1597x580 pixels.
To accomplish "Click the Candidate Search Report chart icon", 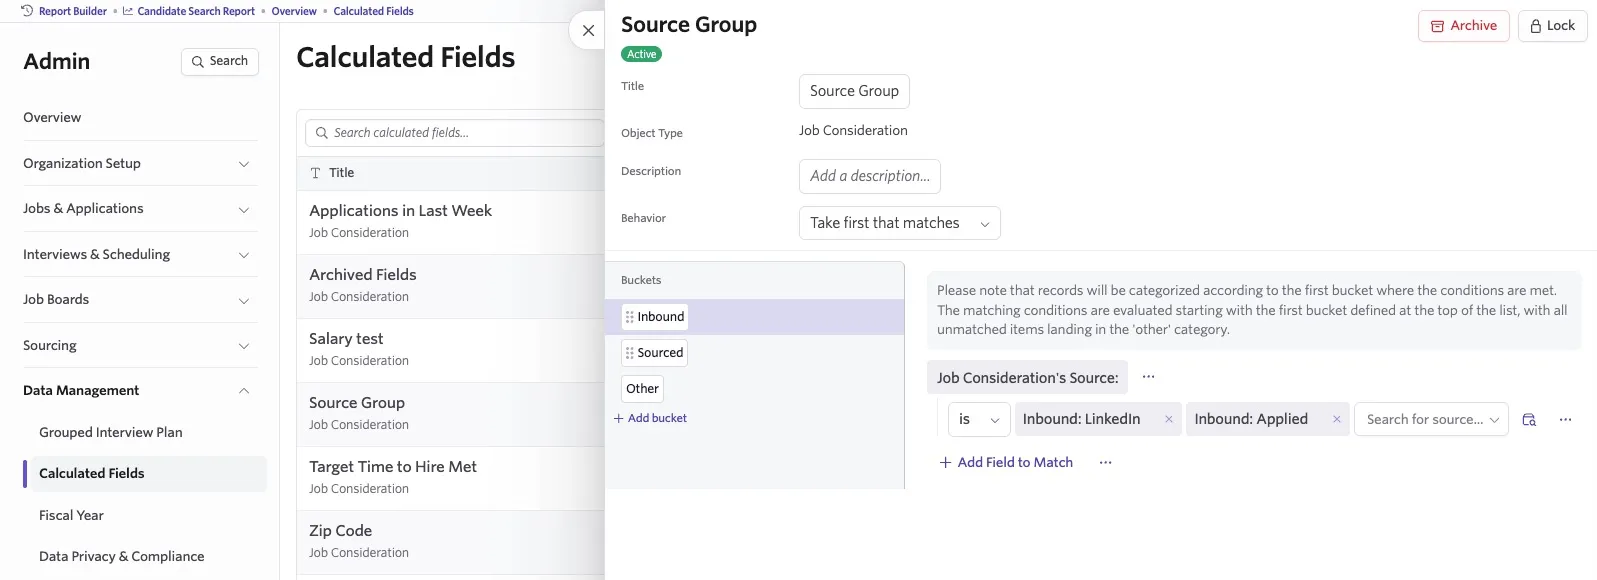I will click(x=128, y=11).
